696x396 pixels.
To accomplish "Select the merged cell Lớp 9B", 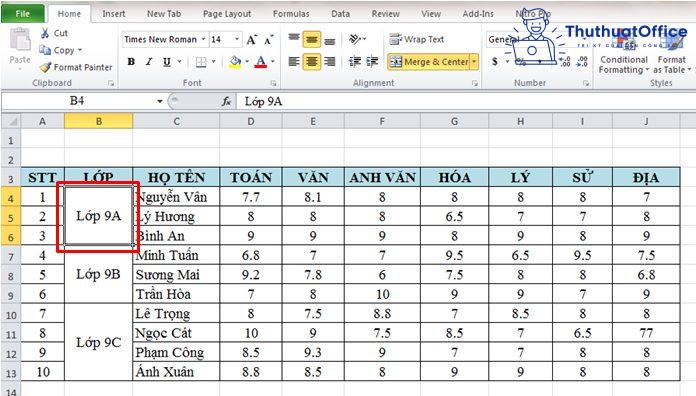I will [99, 274].
